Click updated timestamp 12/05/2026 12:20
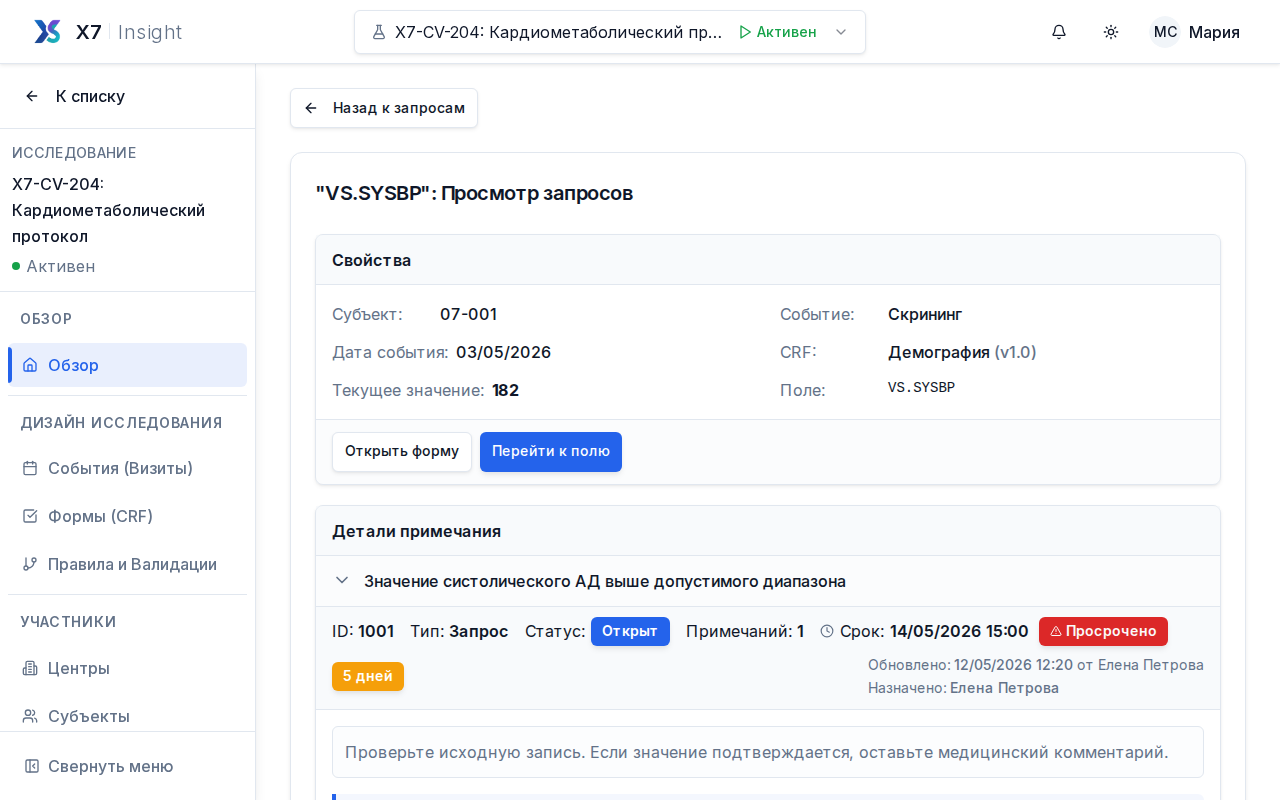 tap(1013, 665)
